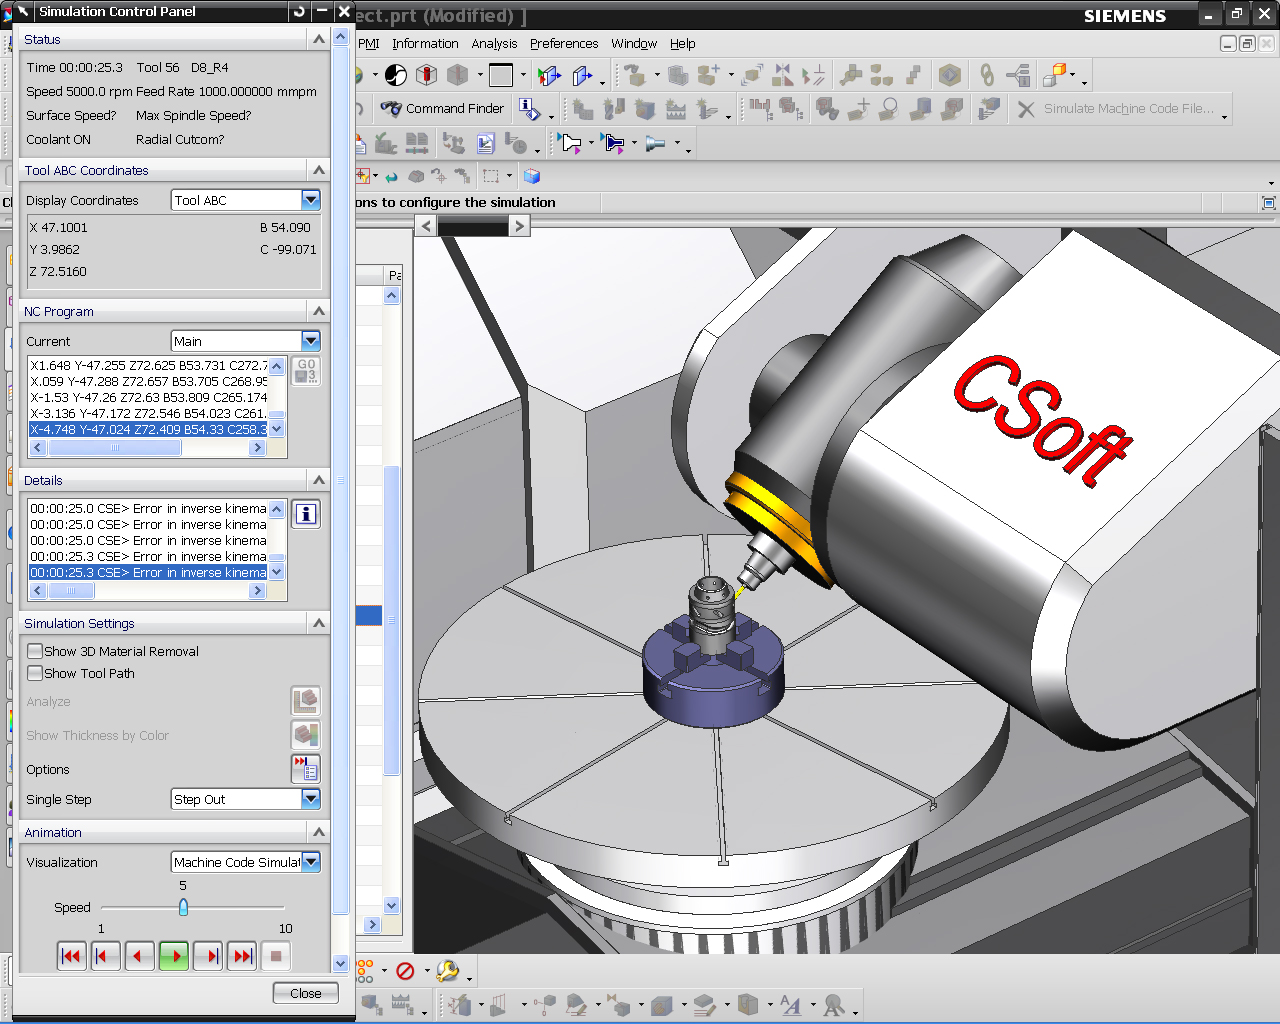The width and height of the screenshot is (1280, 1024).
Task: Collapse the Tool ABC Coordinates section
Action: coord(319,170)
